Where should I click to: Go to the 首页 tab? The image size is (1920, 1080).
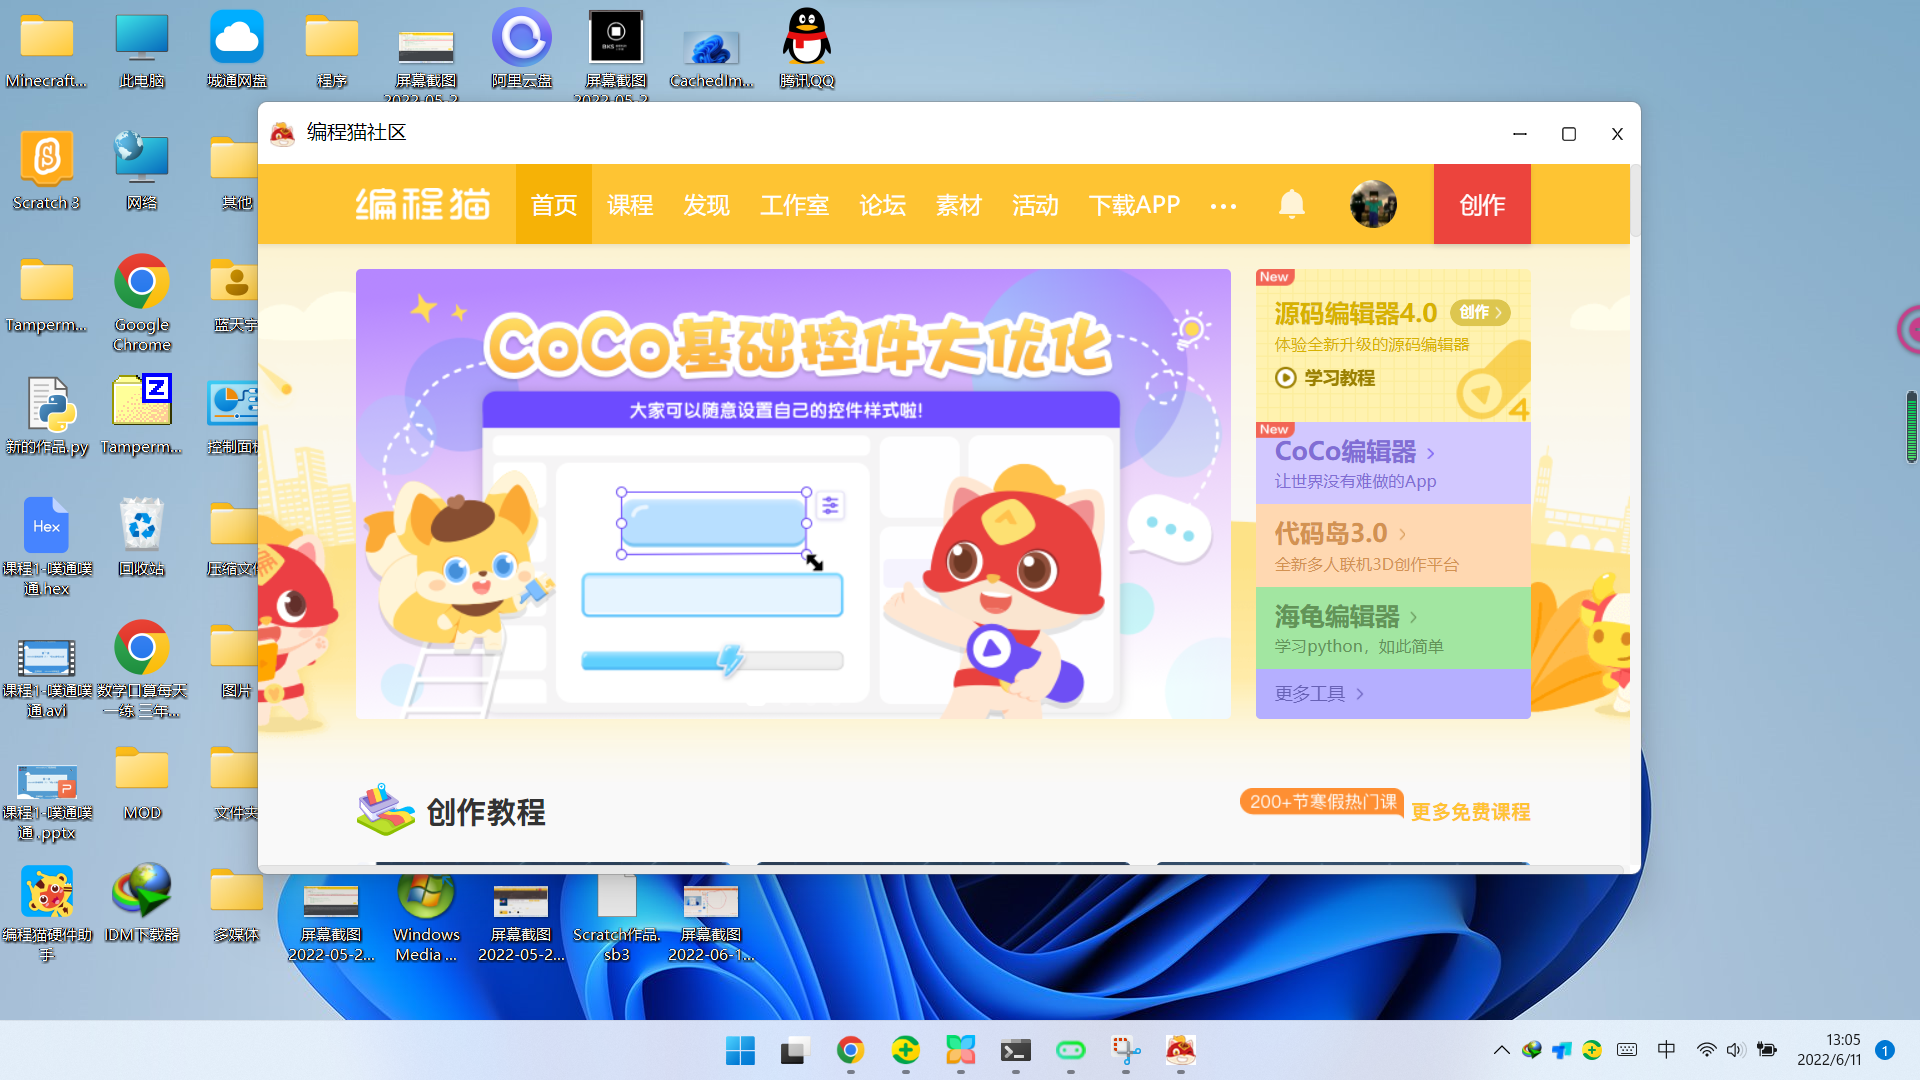[x=554, y=204]
